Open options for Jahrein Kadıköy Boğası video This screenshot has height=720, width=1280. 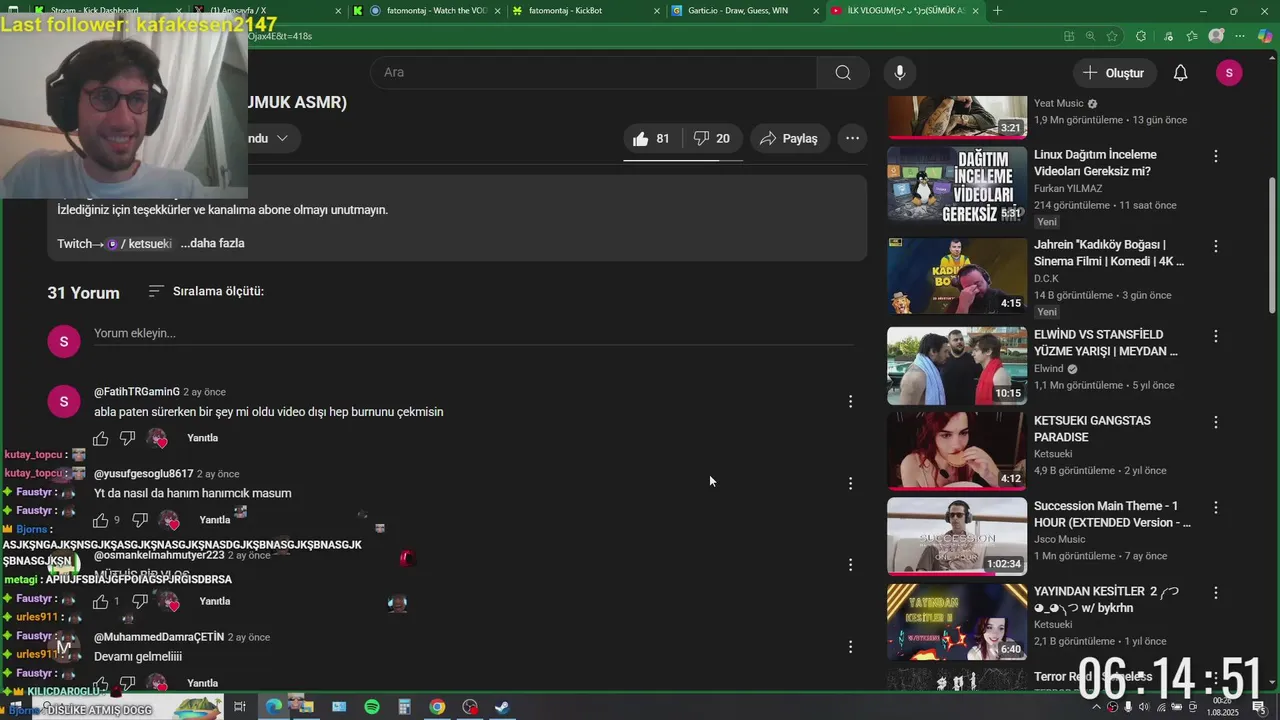[x=1216, y=246]
